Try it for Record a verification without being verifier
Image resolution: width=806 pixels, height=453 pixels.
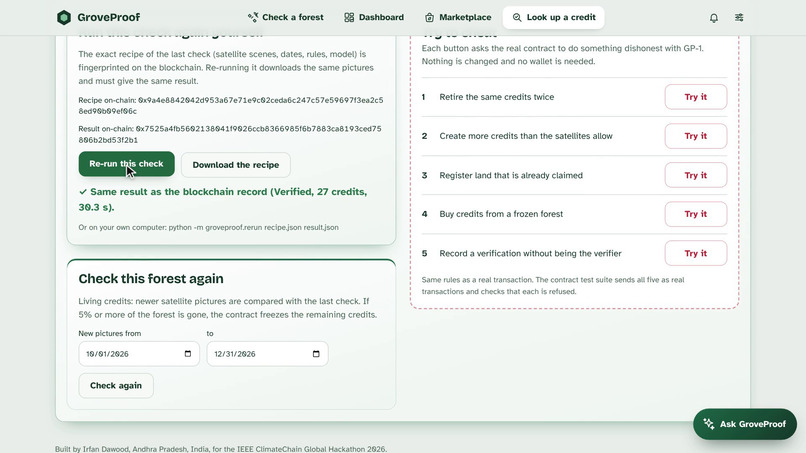coord(695,253)
